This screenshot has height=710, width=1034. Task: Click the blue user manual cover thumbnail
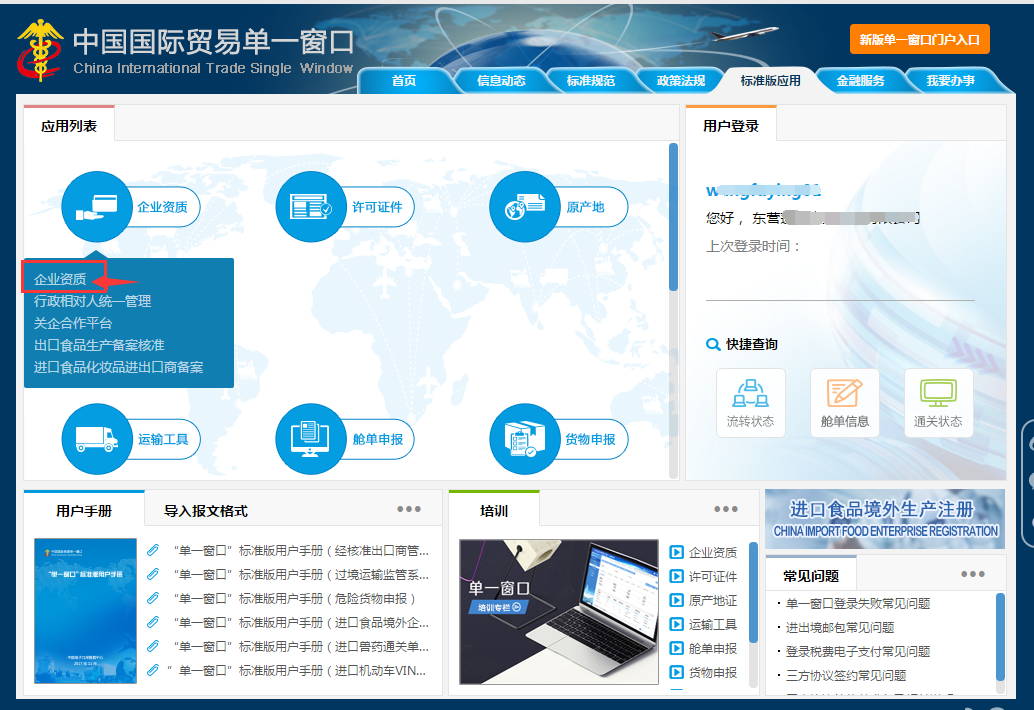[85, 611]
